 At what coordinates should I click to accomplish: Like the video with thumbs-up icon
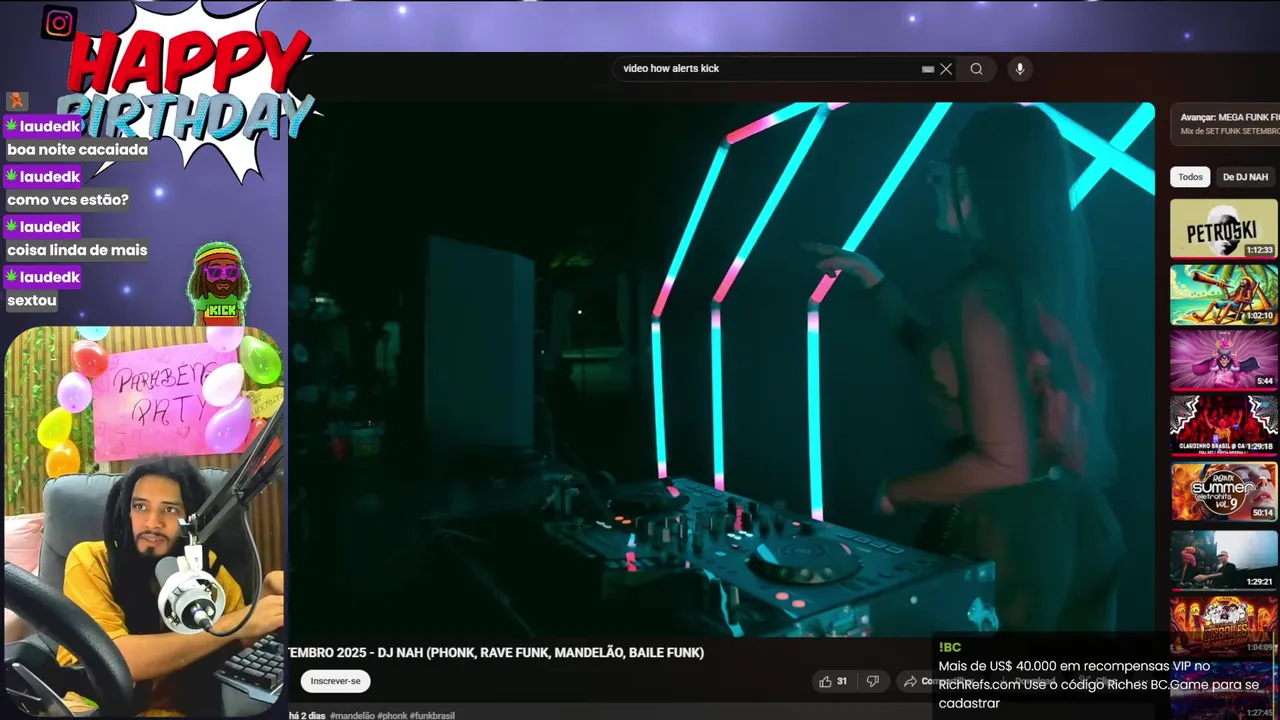pos(825,681)
